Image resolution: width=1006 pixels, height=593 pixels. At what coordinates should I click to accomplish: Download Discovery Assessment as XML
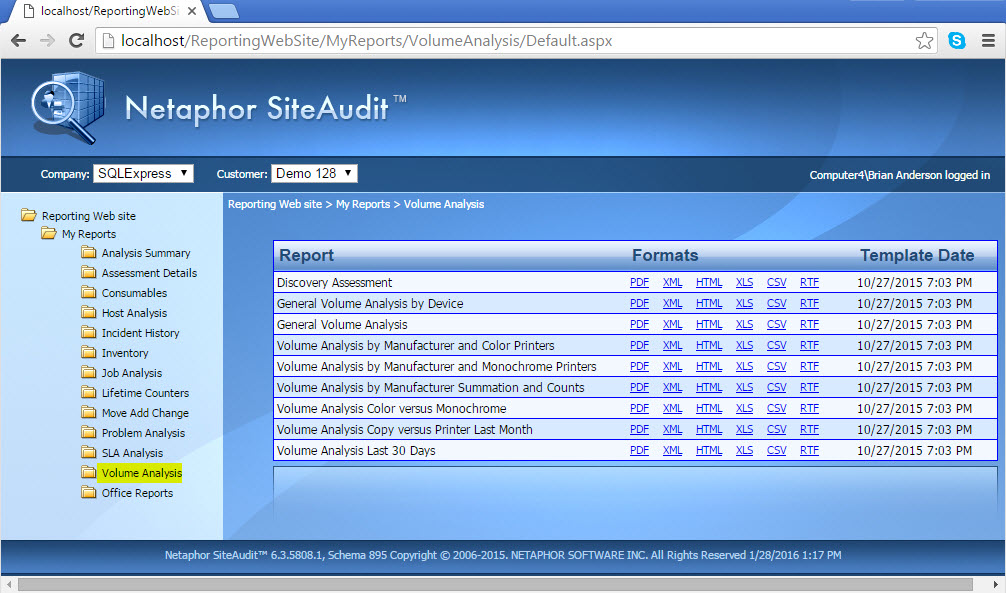(x=672, y=282)
